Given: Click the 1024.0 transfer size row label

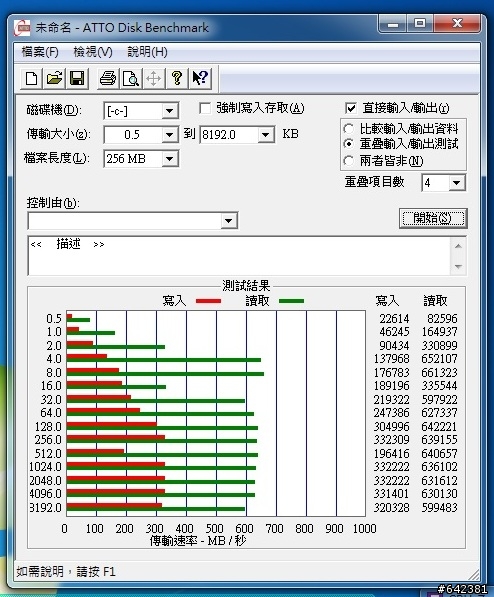Looking at the screenshot, I should coord(45,467).
